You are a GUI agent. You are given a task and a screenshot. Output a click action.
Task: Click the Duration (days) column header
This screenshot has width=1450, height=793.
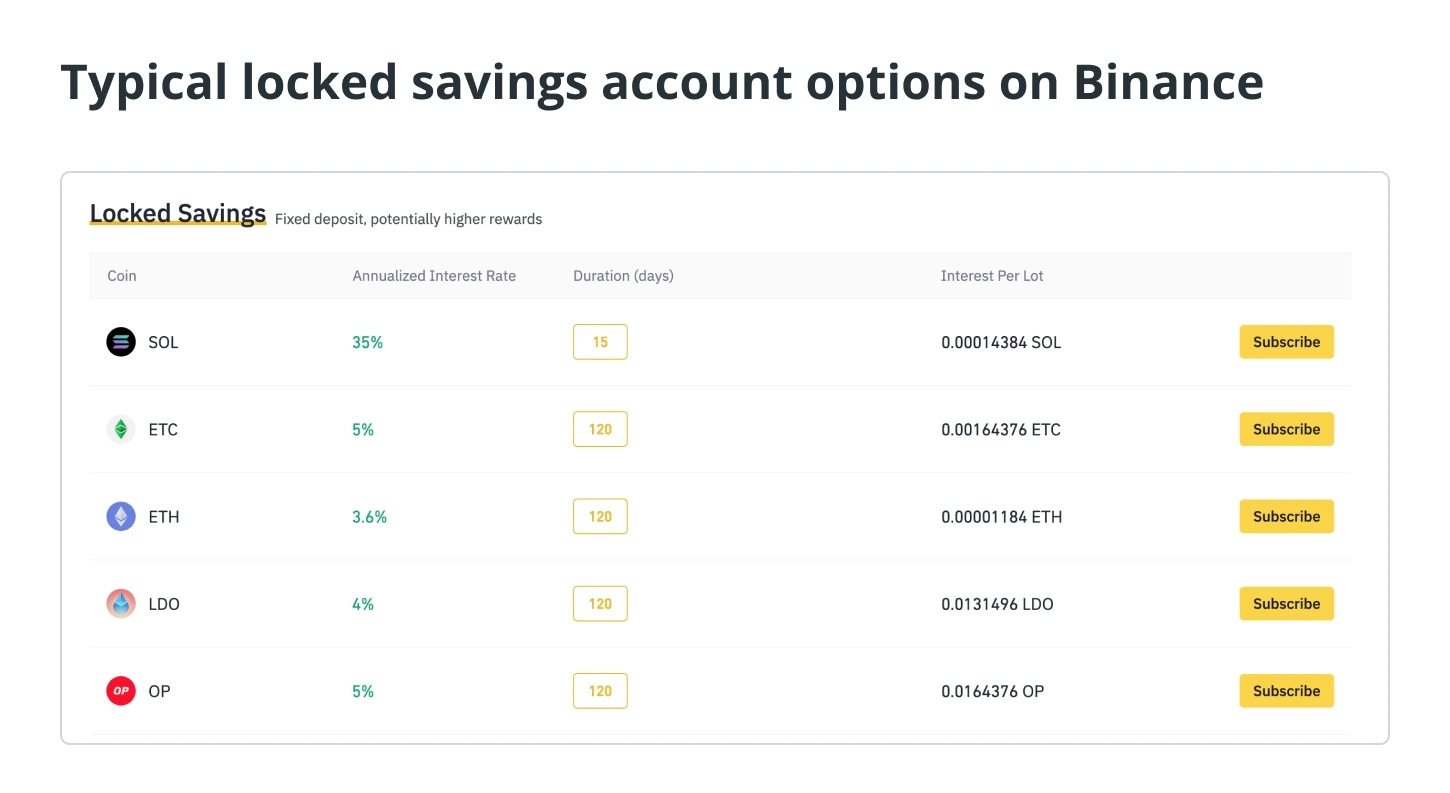click(623, 276)
